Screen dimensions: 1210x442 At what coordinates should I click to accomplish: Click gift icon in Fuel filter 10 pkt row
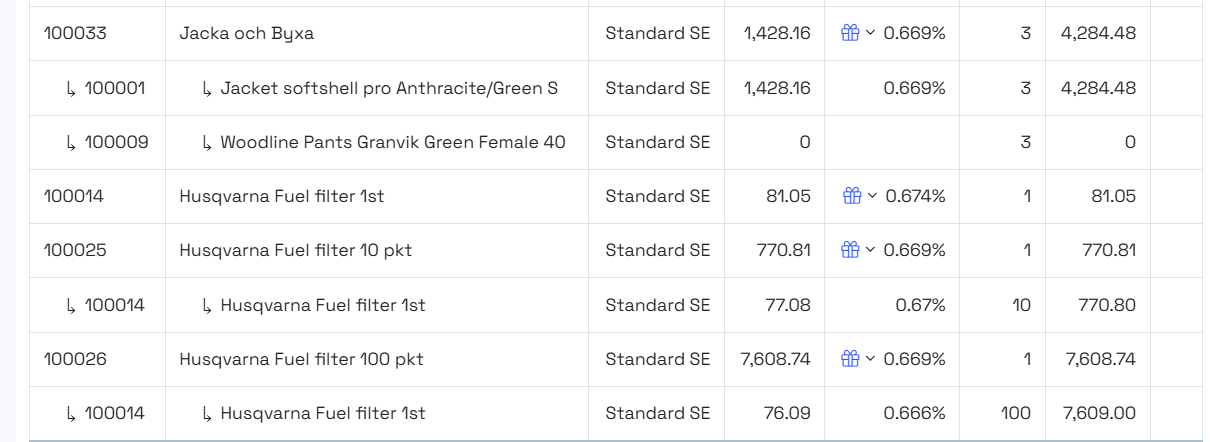850,250
